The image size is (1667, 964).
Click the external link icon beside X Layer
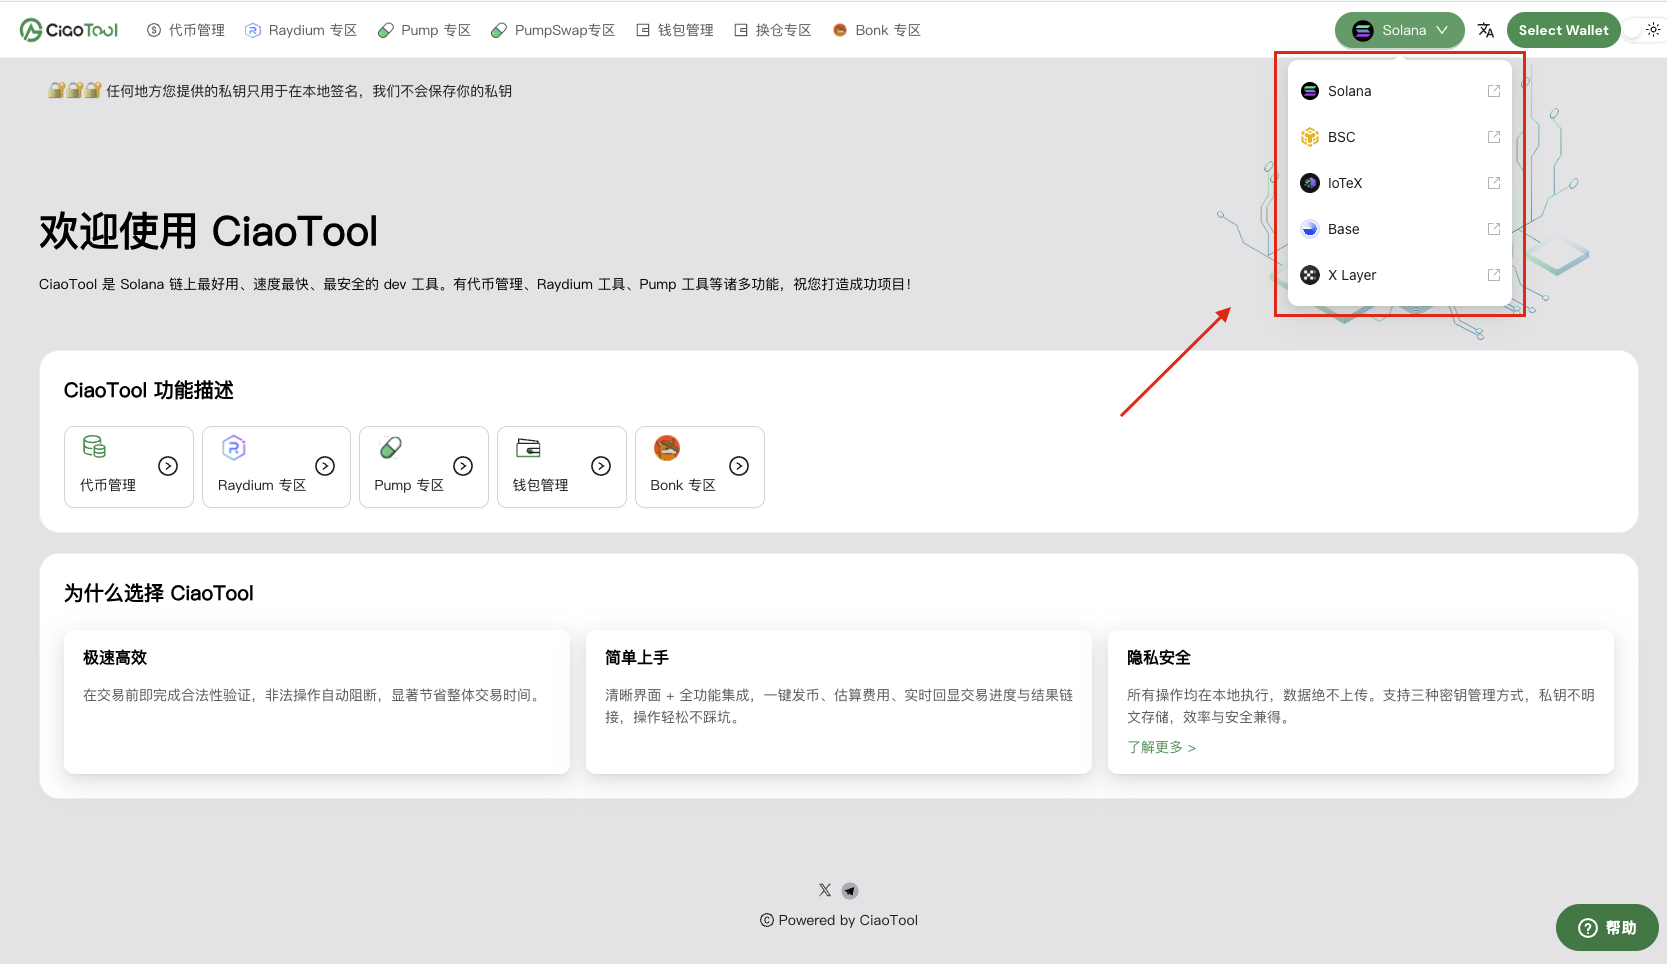pyautogui.click(x=1494, y=275)
